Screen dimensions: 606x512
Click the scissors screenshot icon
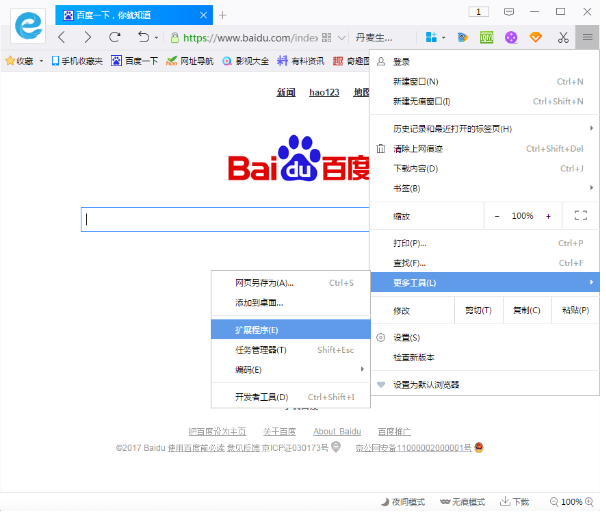[x=563, y=37]
